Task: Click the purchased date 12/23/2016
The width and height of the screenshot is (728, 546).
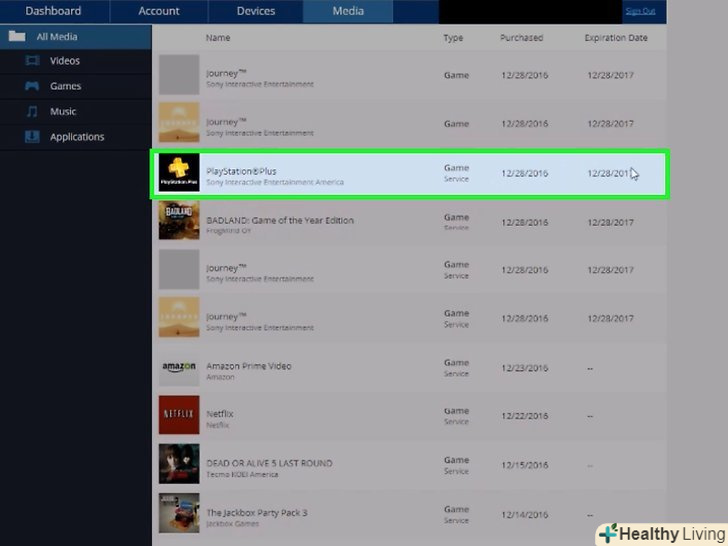Action: 525,368
